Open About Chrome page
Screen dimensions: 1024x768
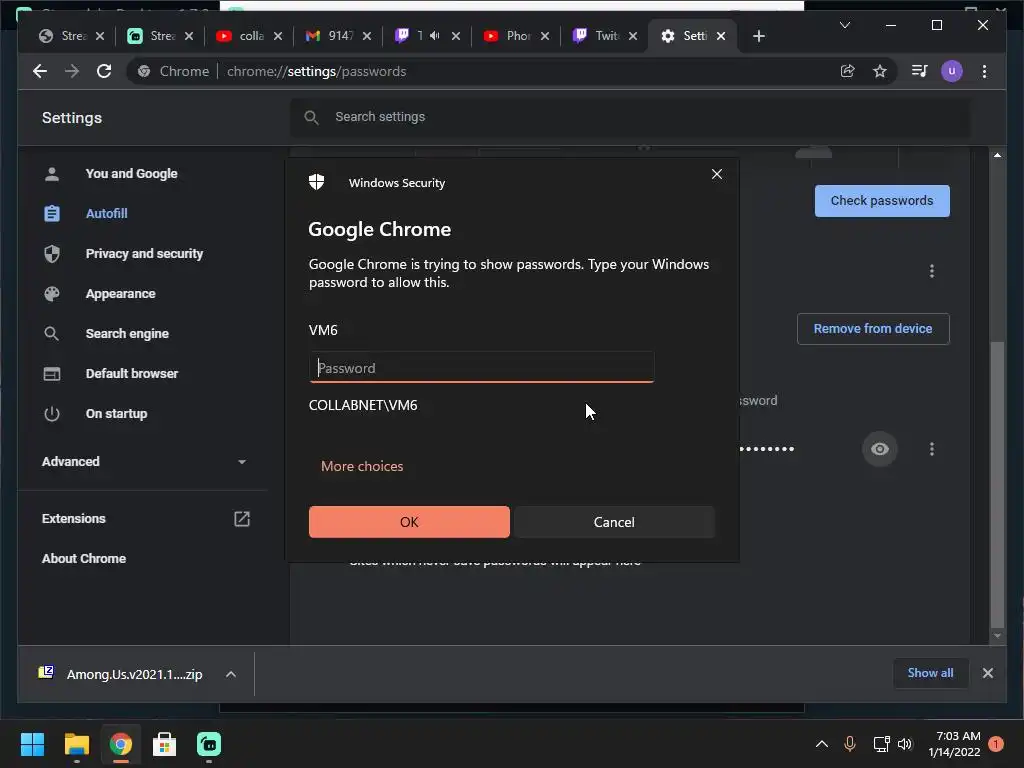[x=84, y=558]
